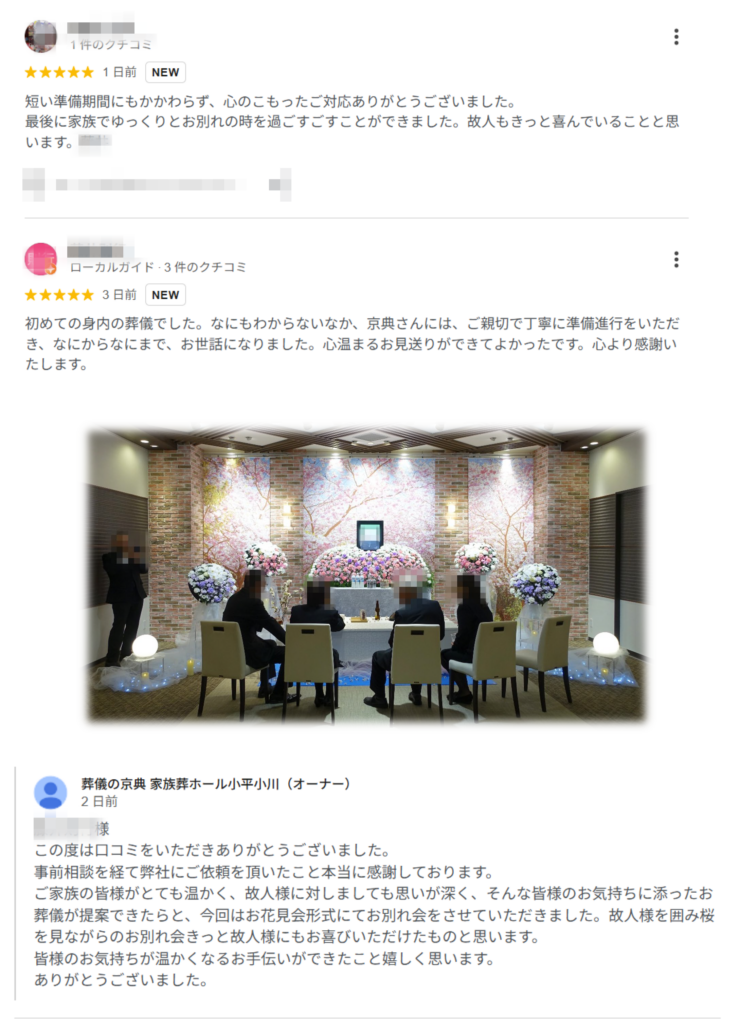This screenshot has width=739, height=1024.
Task: Click the review text starting with 短い準備期間
Action: click(x=352, y=121)
